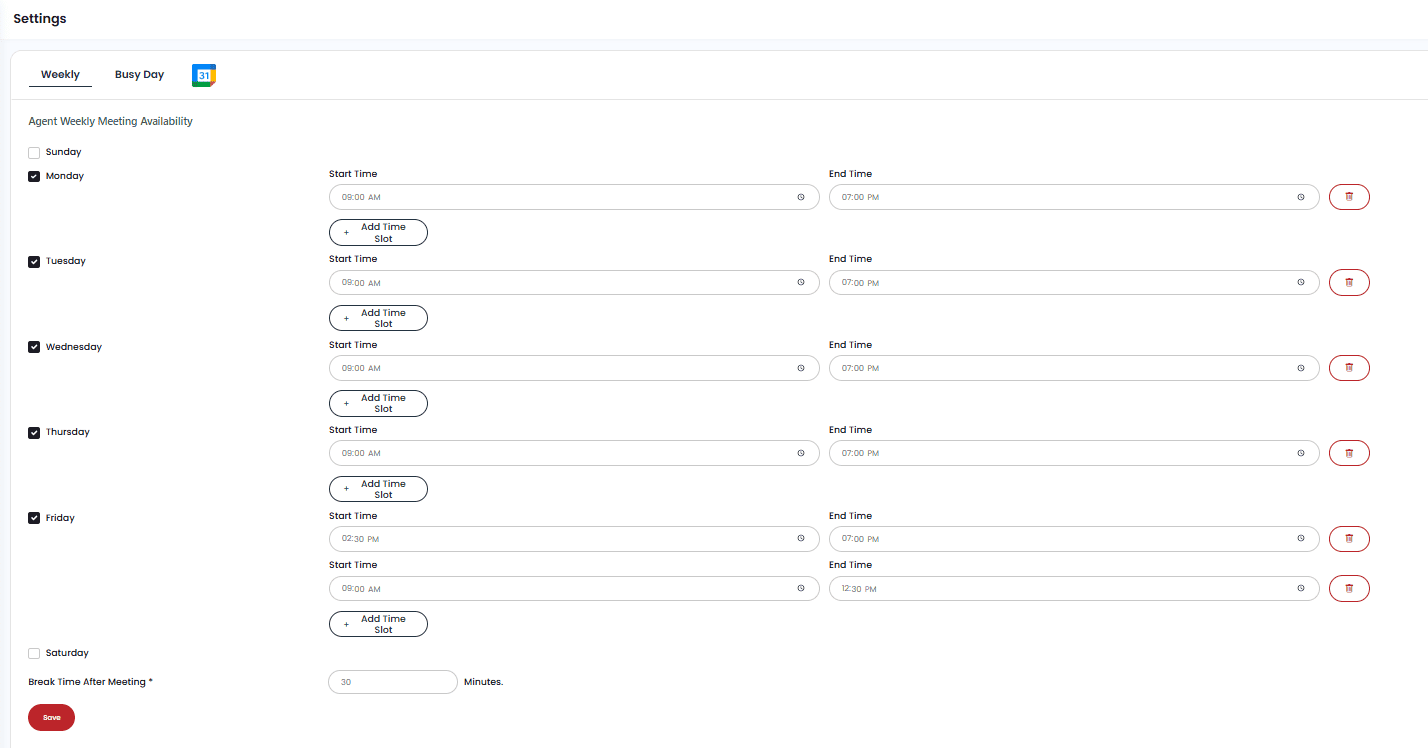Add a time slot for Wednesday
The width and height of the screenshot is (1428, 748).
[378, 403]
